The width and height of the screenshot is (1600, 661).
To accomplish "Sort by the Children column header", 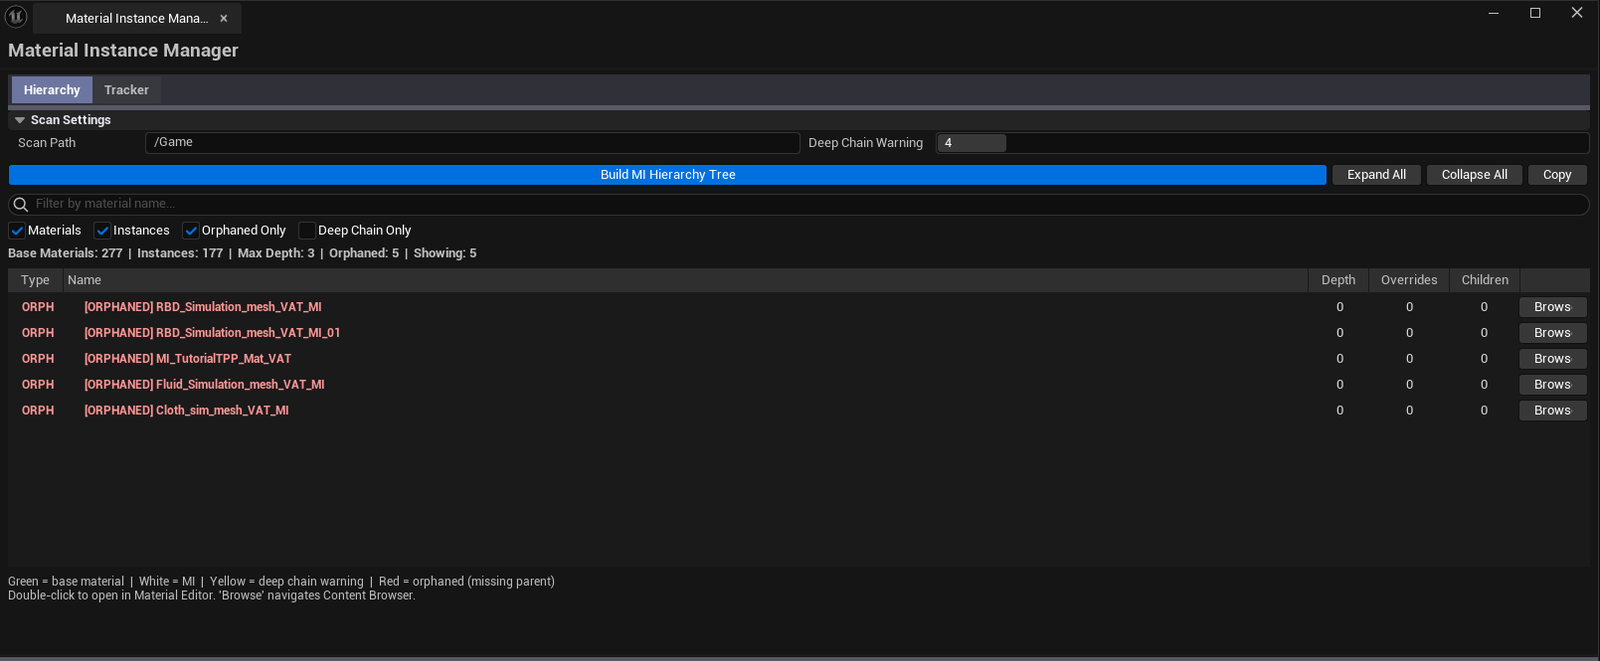I will 1485,280.
